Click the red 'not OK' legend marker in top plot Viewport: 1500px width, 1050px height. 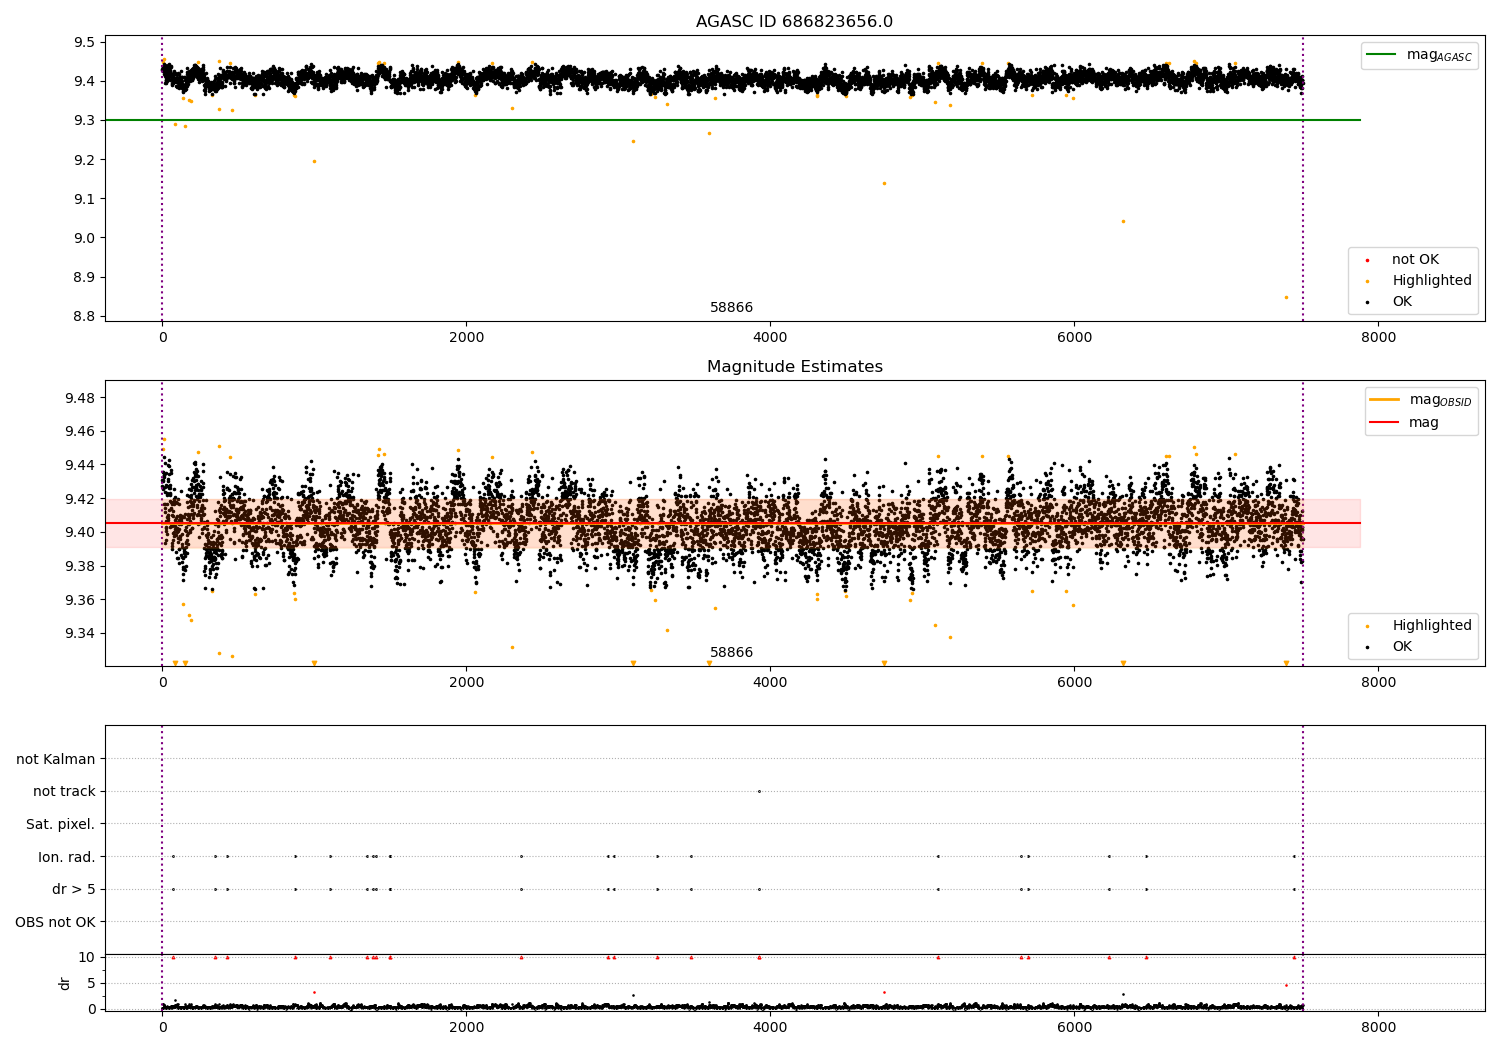[x=1367, y=261]
